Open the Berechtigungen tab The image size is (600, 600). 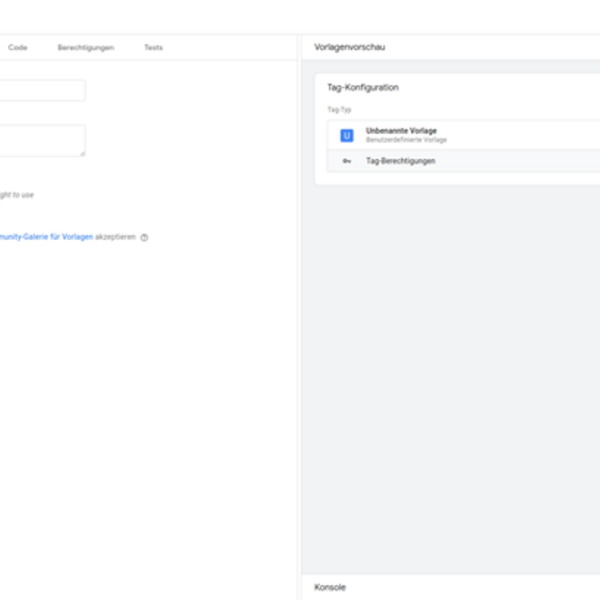[85, 47]
